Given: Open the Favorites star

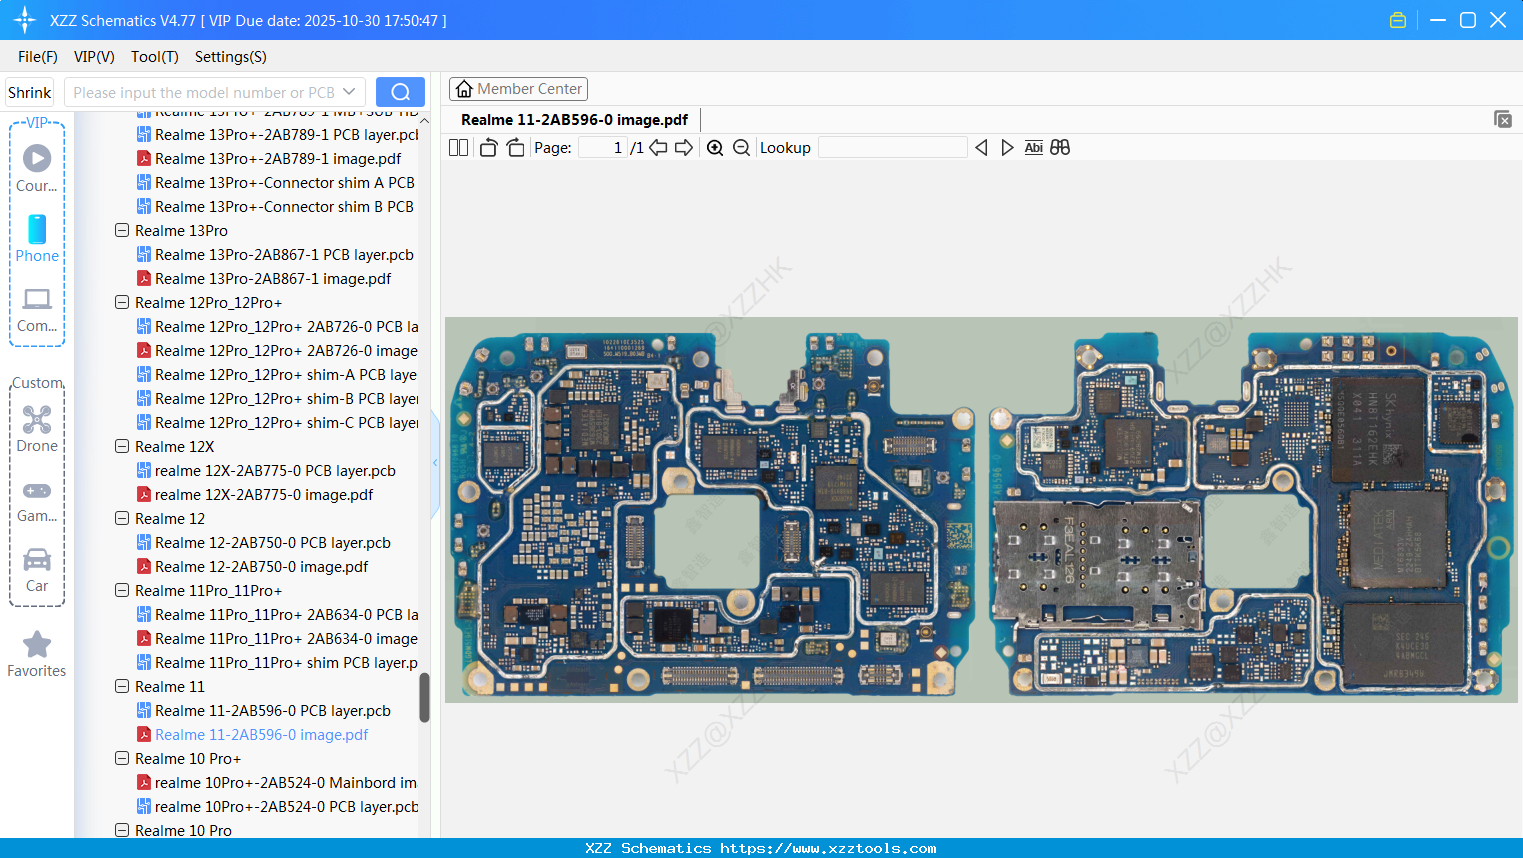Looking at the screenshot, I should pyautogui.click(x=37, y=654).
